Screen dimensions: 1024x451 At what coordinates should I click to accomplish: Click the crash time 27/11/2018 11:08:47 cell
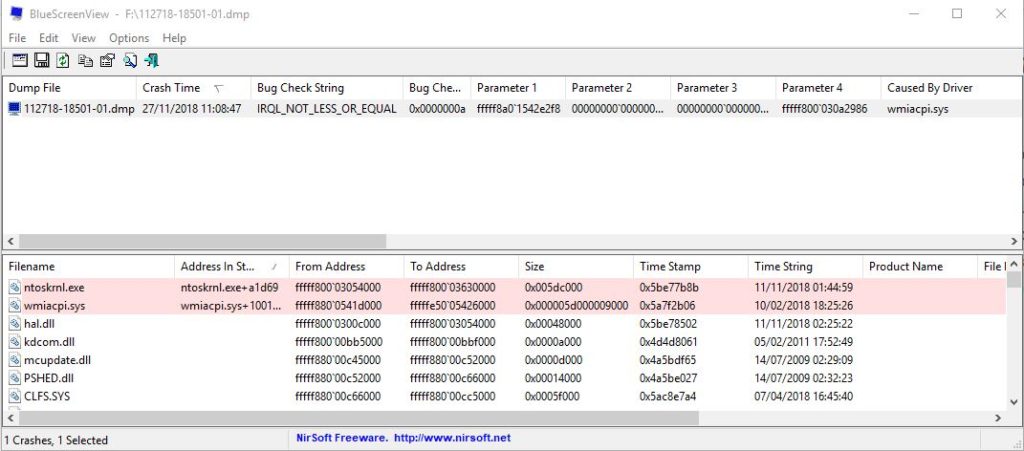191,109
